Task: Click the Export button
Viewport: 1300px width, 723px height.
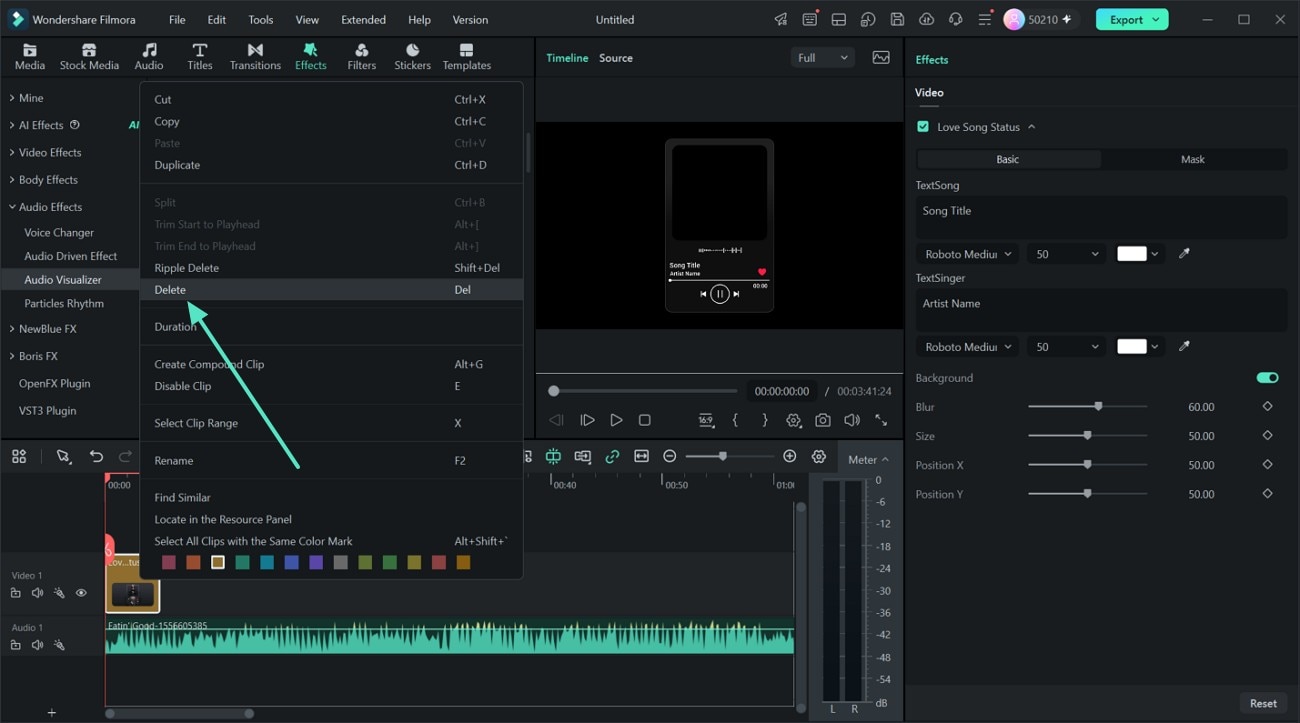Action: (x=1132, y=19)
